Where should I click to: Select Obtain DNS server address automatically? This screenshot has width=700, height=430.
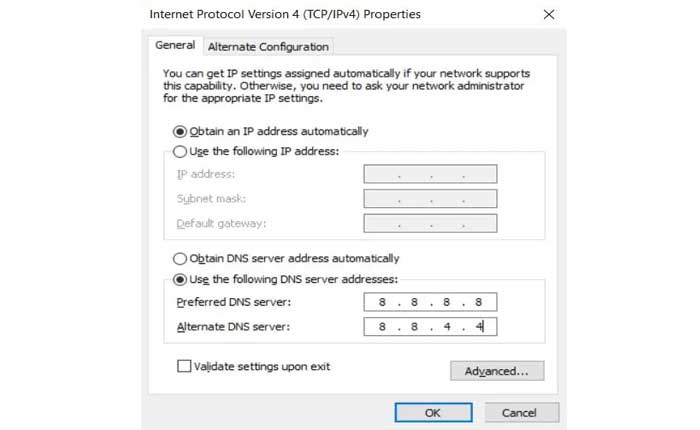pos(180,258)
